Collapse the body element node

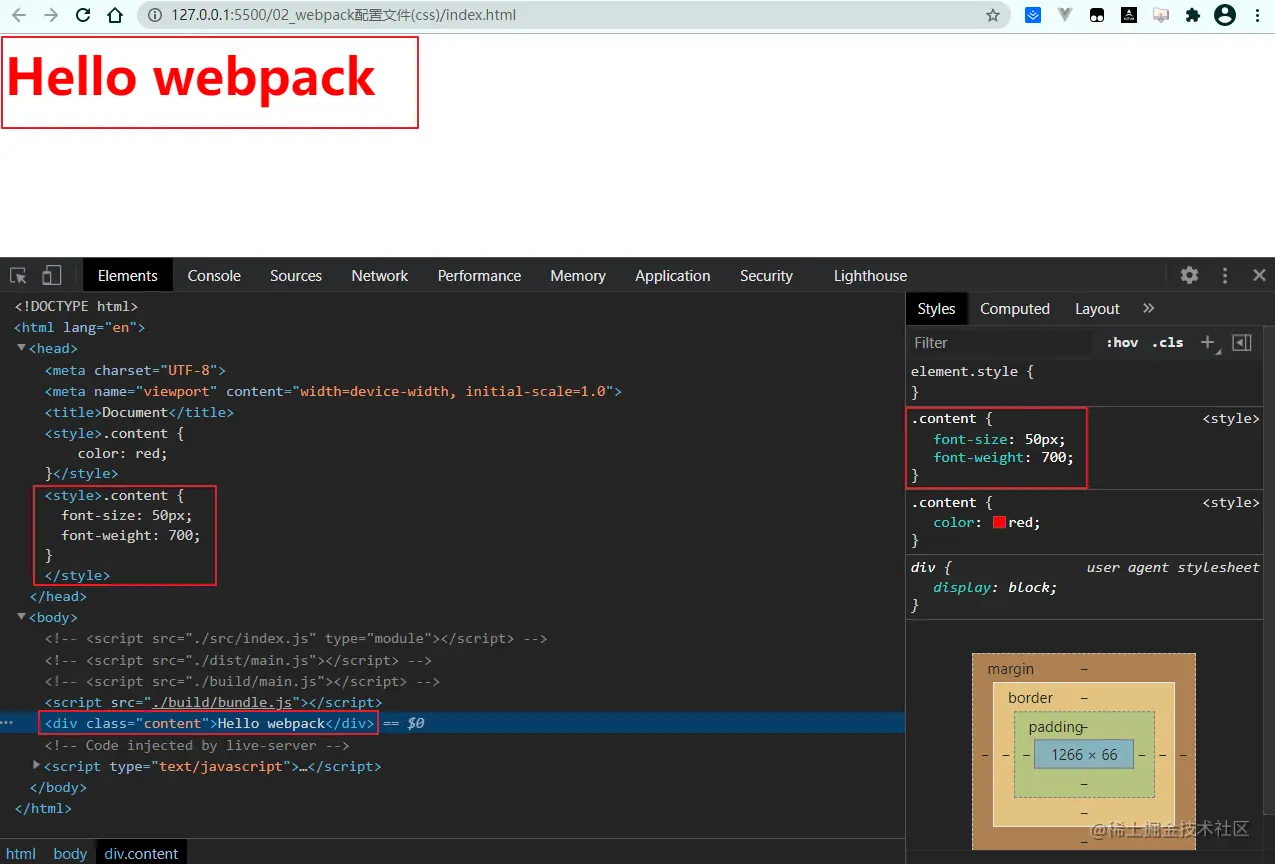click(x=22, y=617)
